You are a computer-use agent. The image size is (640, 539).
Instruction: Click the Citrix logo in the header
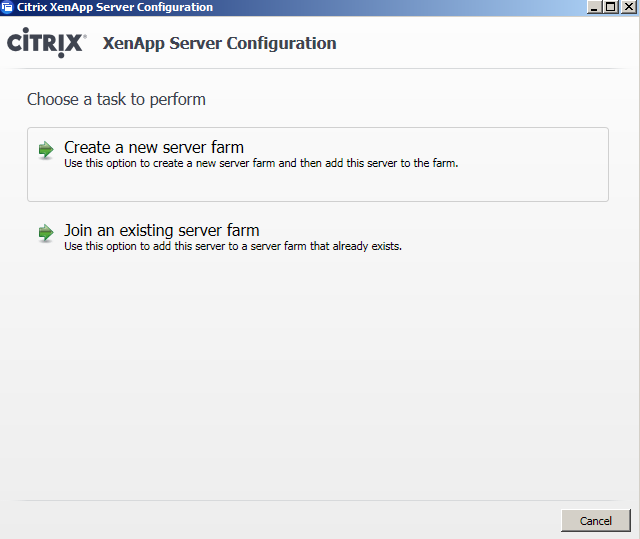[x=47, y=42]
